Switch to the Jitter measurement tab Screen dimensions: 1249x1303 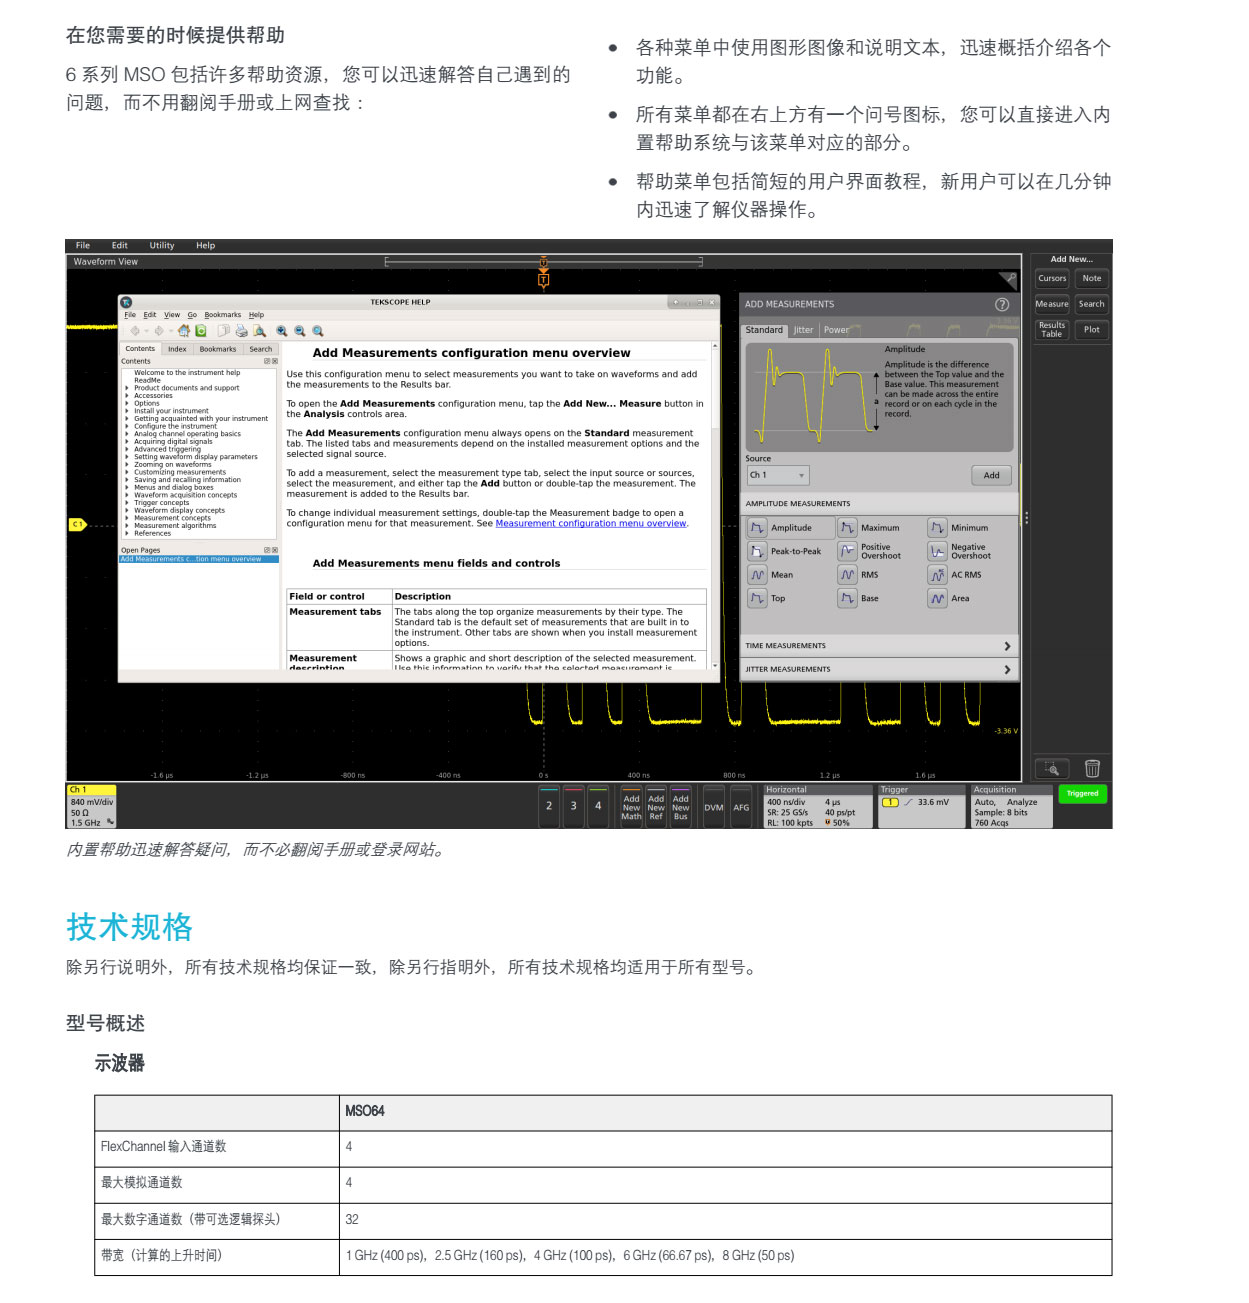point(803,330)
